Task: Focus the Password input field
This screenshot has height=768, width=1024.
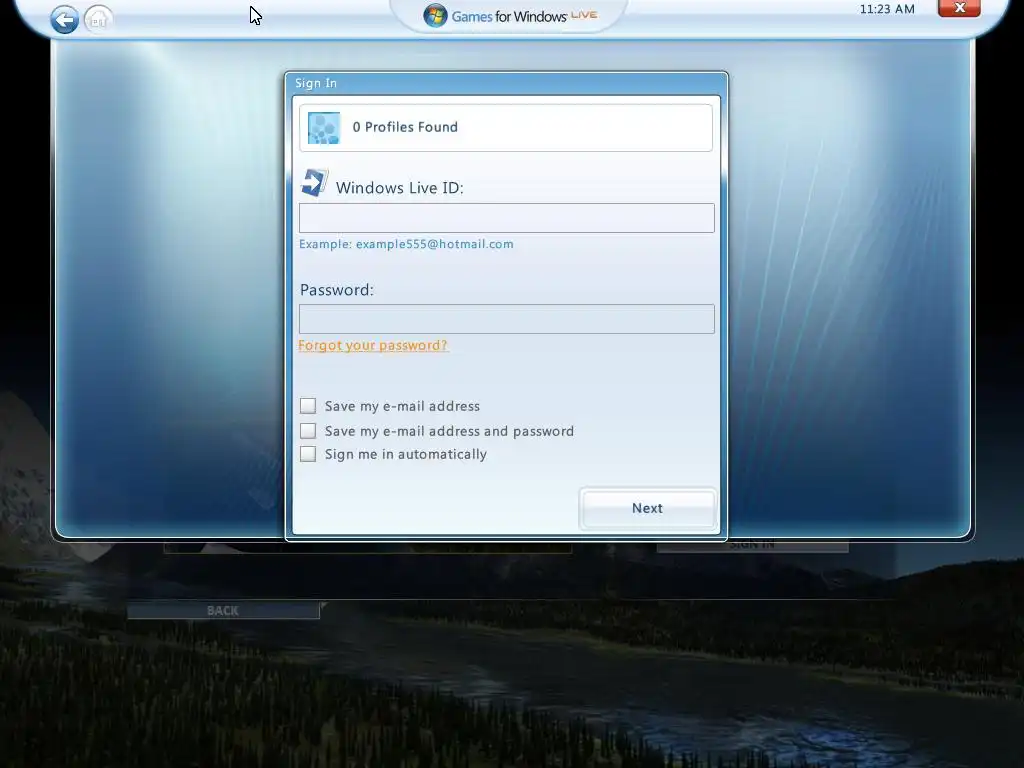Action: [507, 319]
